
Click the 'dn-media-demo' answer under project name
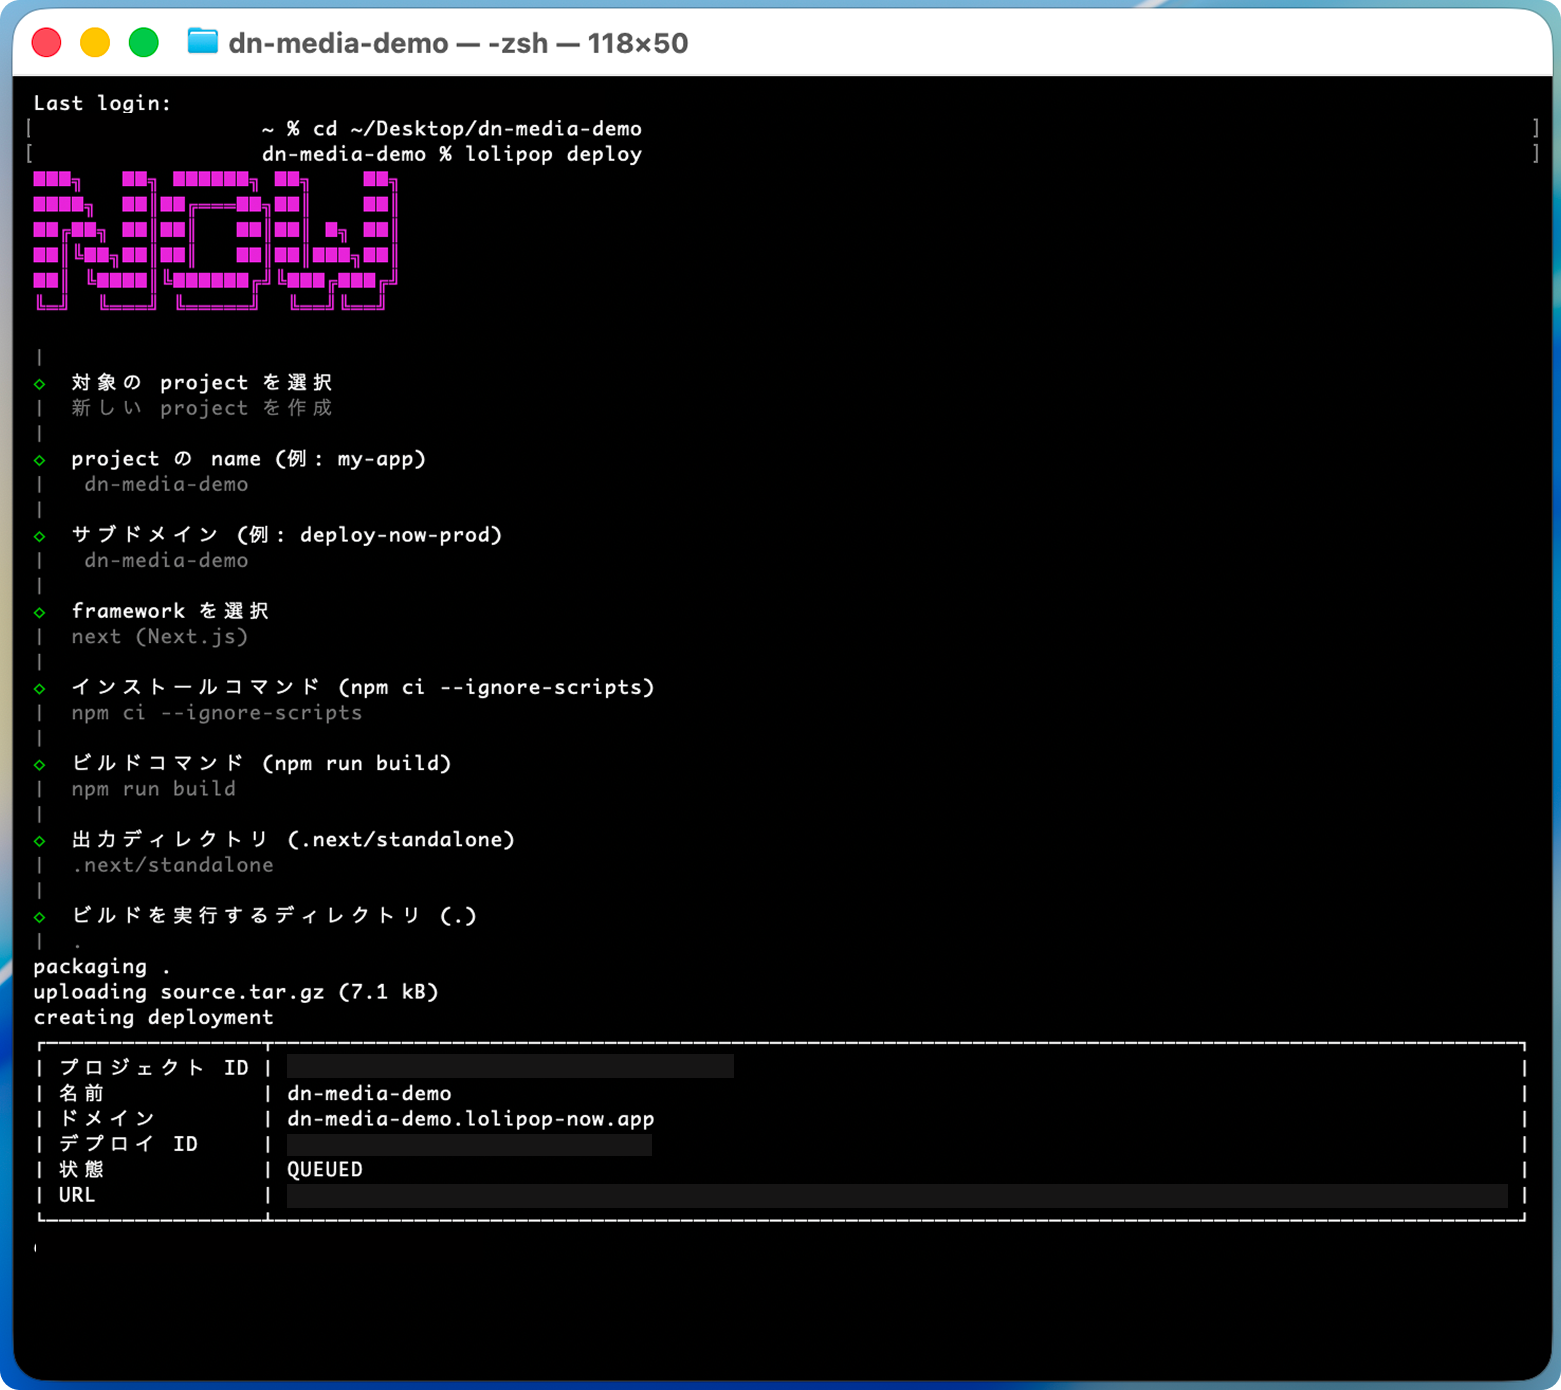coord(166,484)
